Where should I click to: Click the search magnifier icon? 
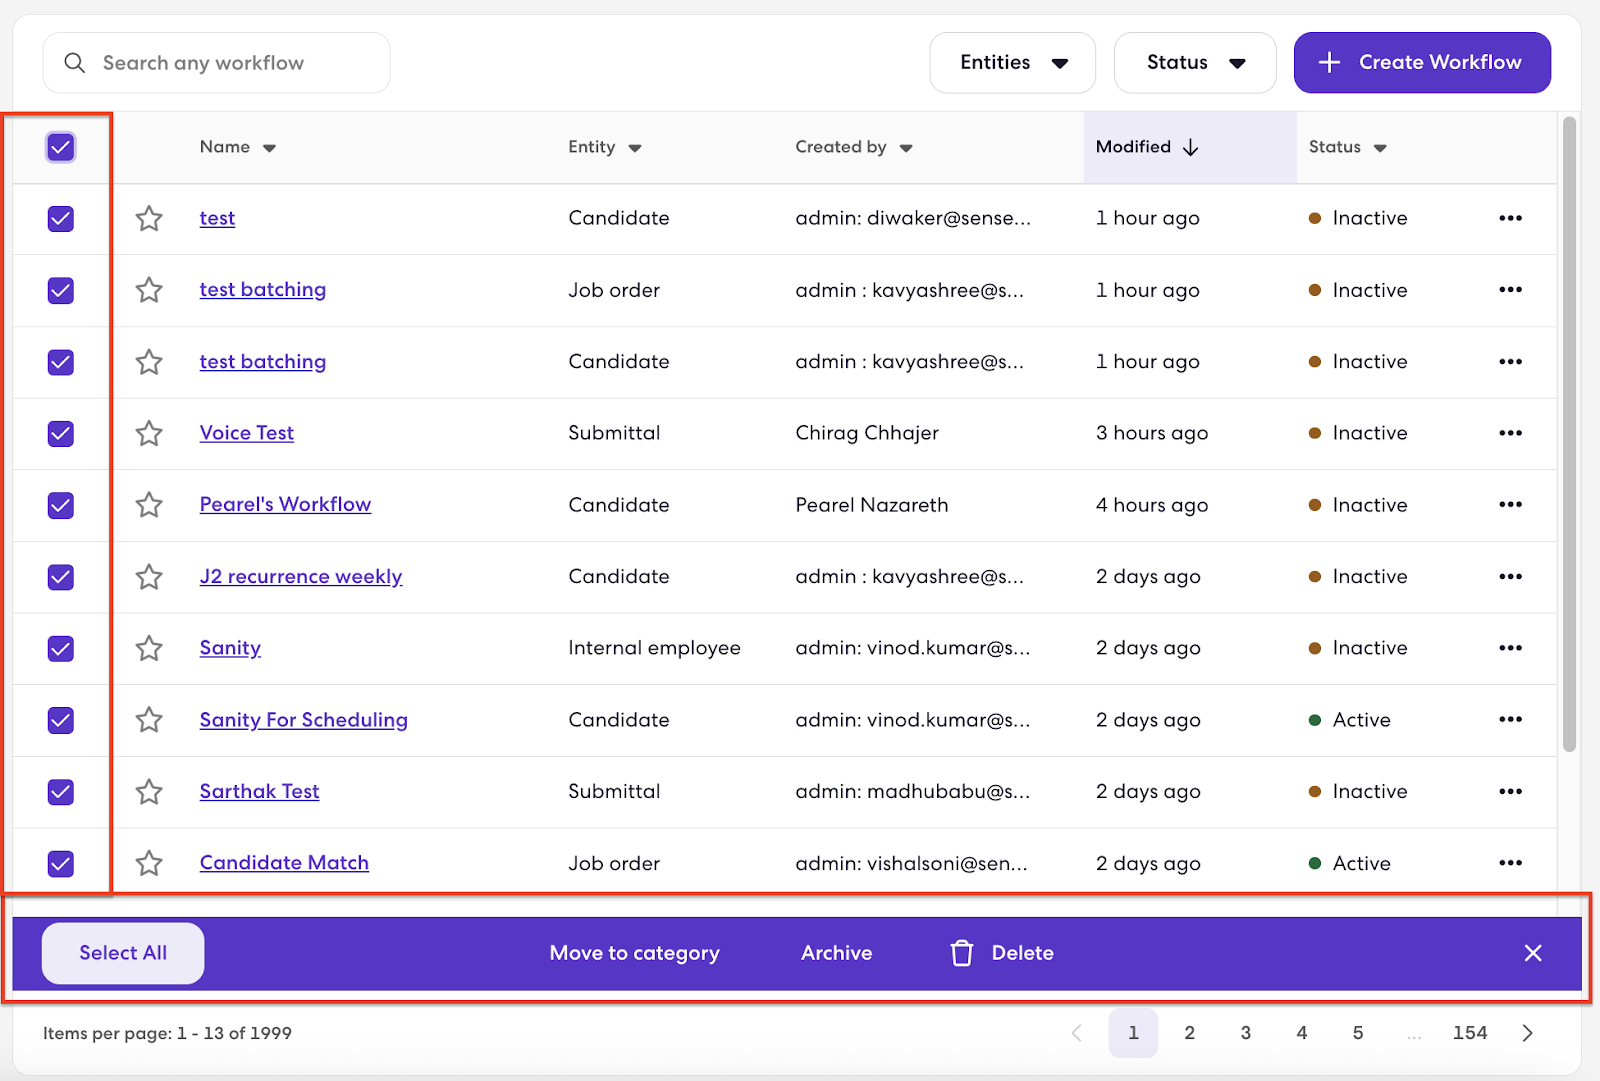pos(74,62)
